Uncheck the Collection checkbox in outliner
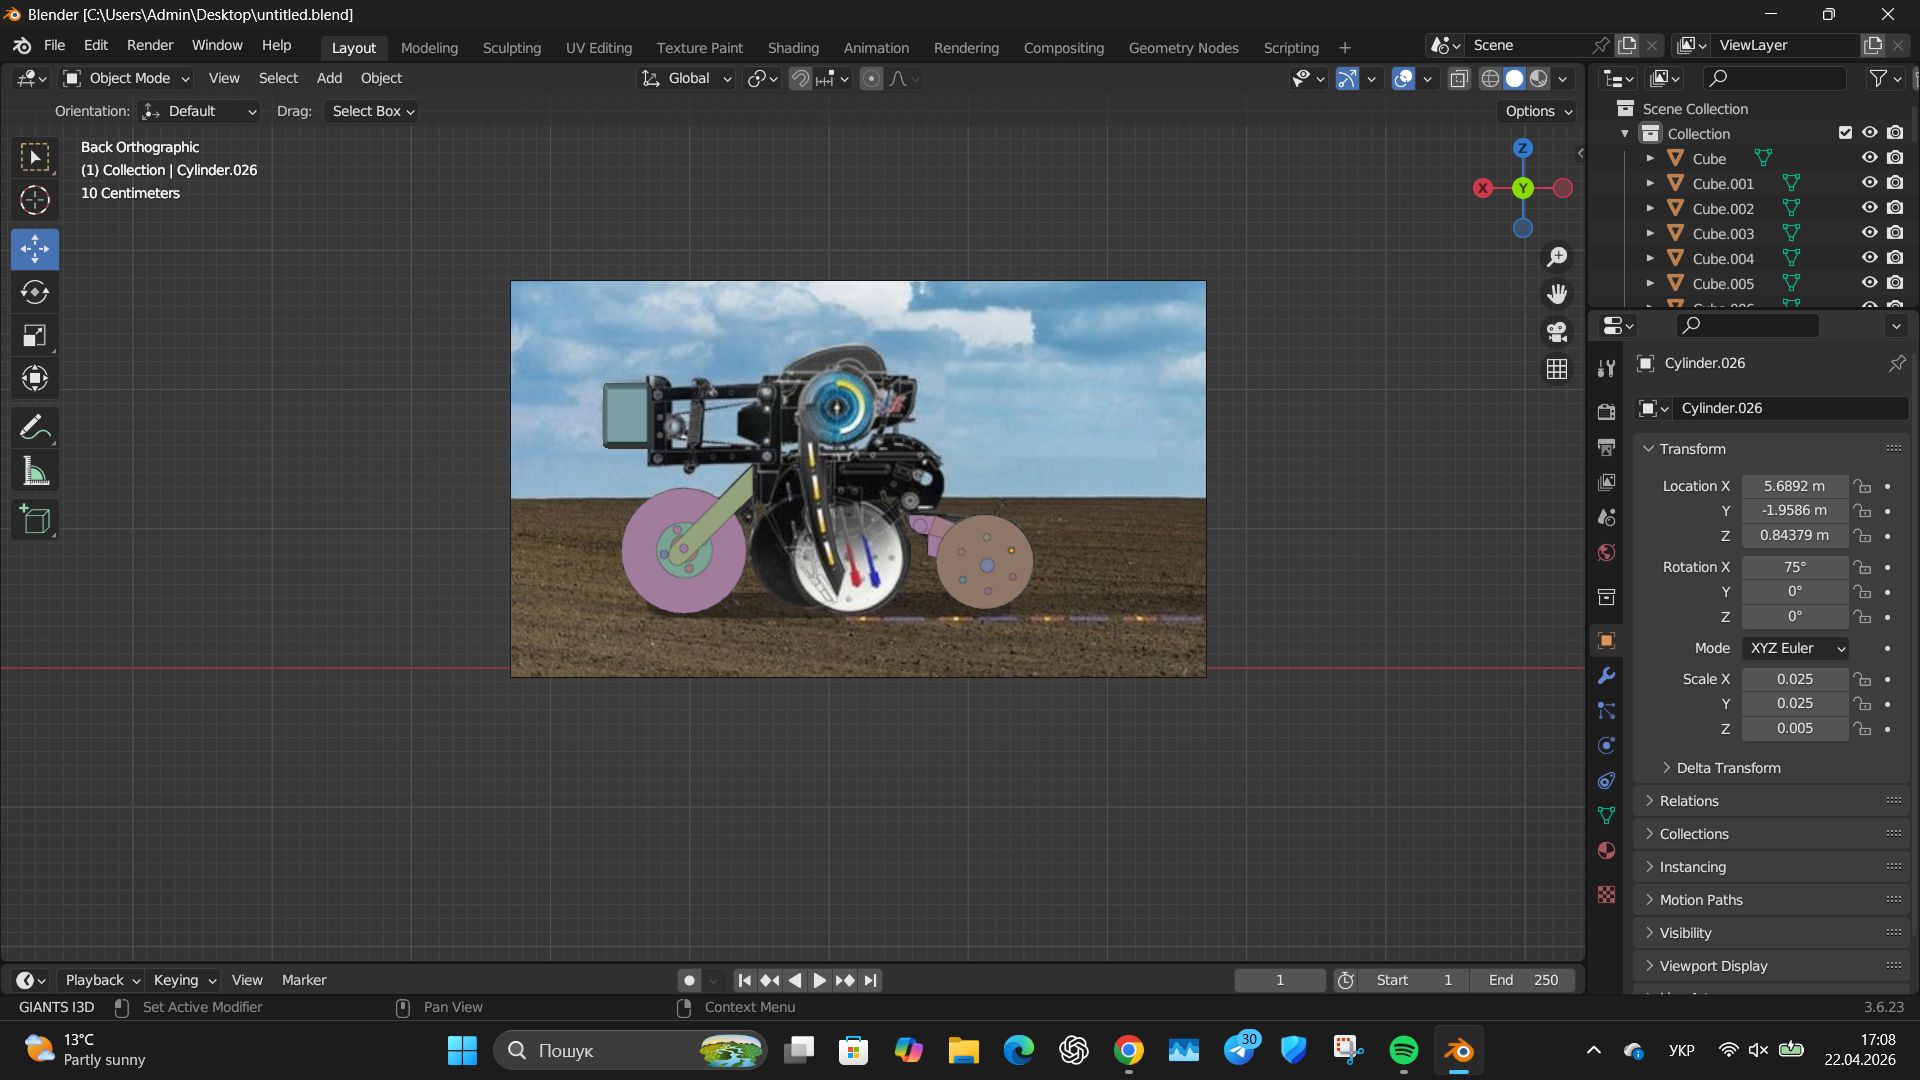Viewport: 1920px width, 1080px height. [1844, 132]
